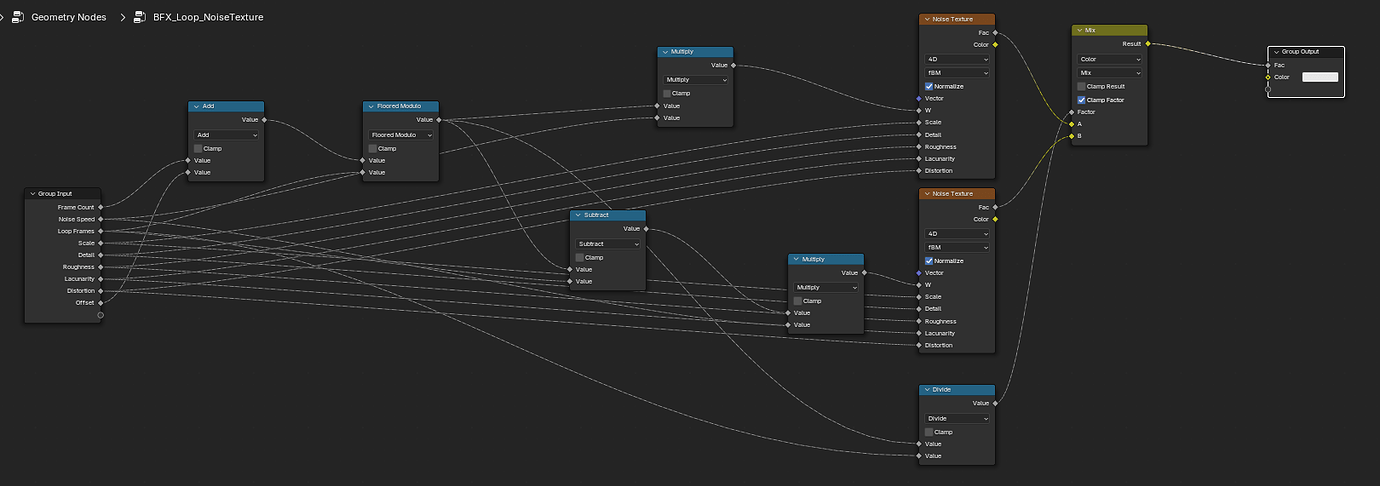Enable Clamp Result on Mix node
Screen dimensions: 1380x486
(x=1082, y=86)
